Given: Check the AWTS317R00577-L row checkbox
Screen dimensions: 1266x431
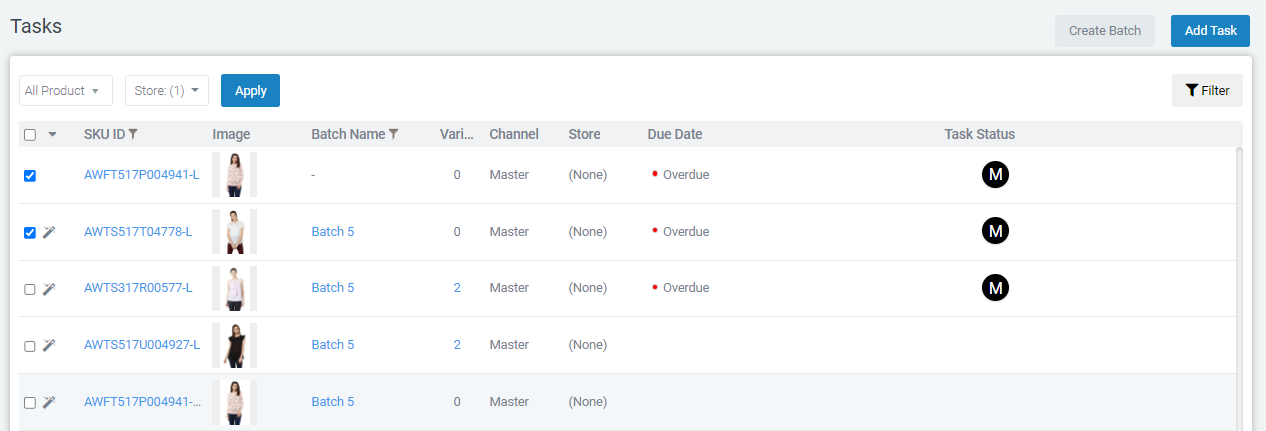Looking at the screenshot, I should [x=30, y=289].
